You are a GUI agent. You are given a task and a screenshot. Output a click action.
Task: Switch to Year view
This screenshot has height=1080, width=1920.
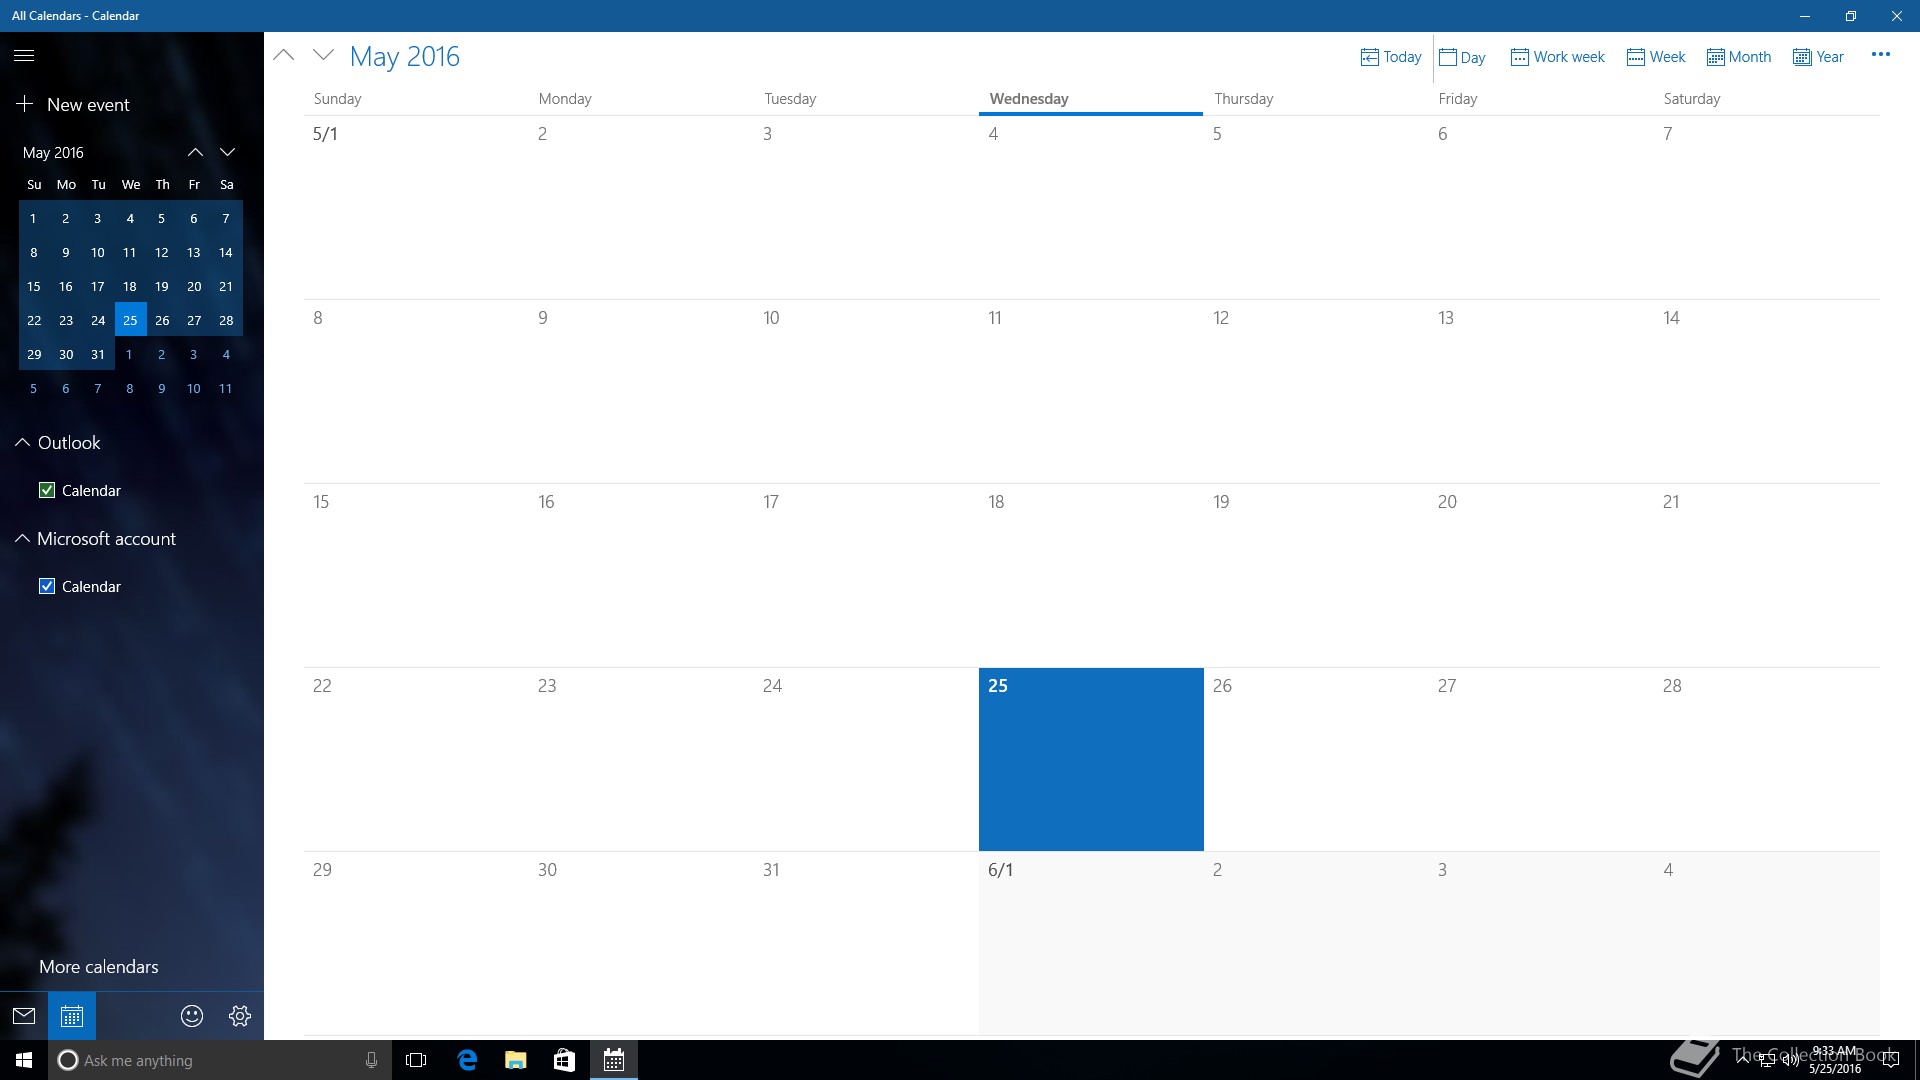point(1818,57)
